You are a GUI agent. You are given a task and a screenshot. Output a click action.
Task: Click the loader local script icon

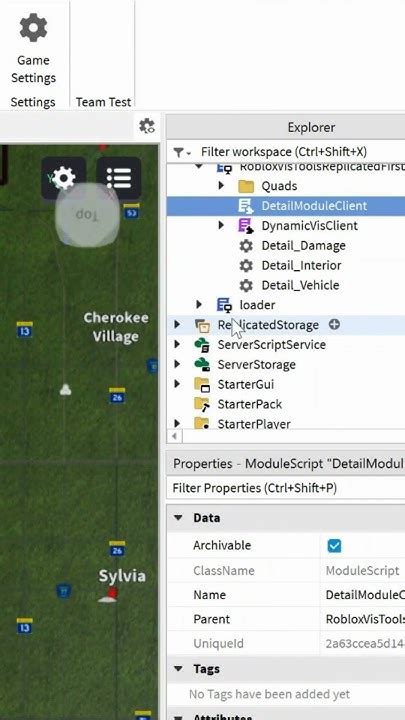(224, 305)
